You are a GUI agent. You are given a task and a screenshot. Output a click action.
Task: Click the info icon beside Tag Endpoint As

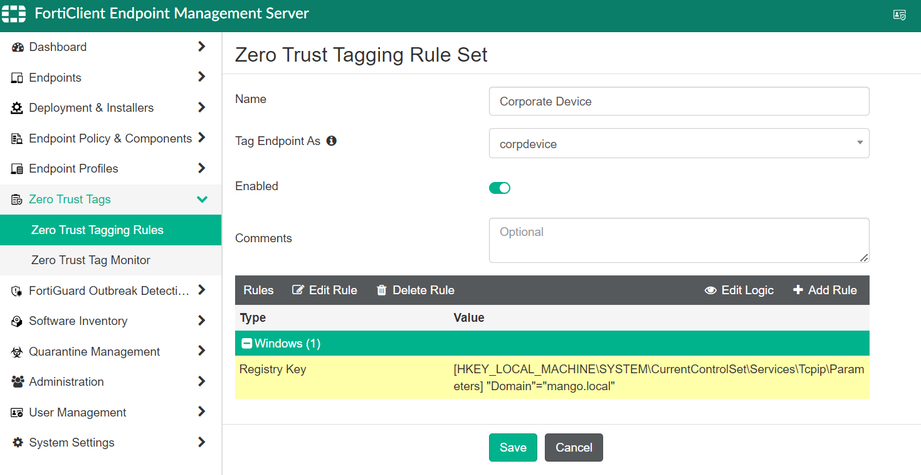pyautogui.click(x=332, y=141)
